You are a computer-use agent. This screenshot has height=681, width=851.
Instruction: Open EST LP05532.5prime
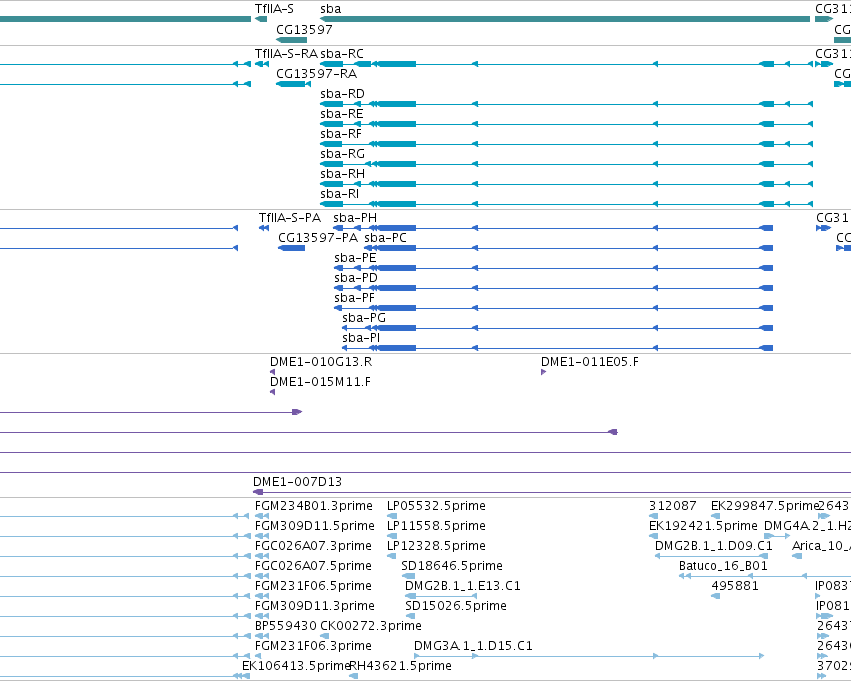coord(436,506)
